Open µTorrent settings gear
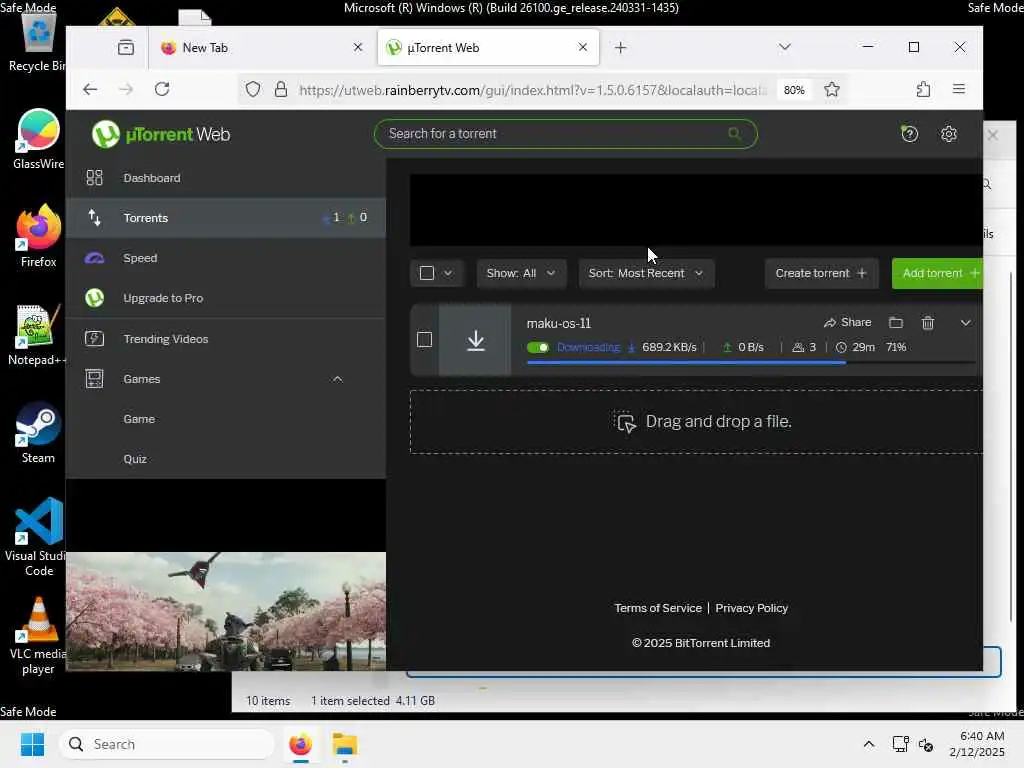This screenshot has width=1024, height=768. tap(948, 134)
